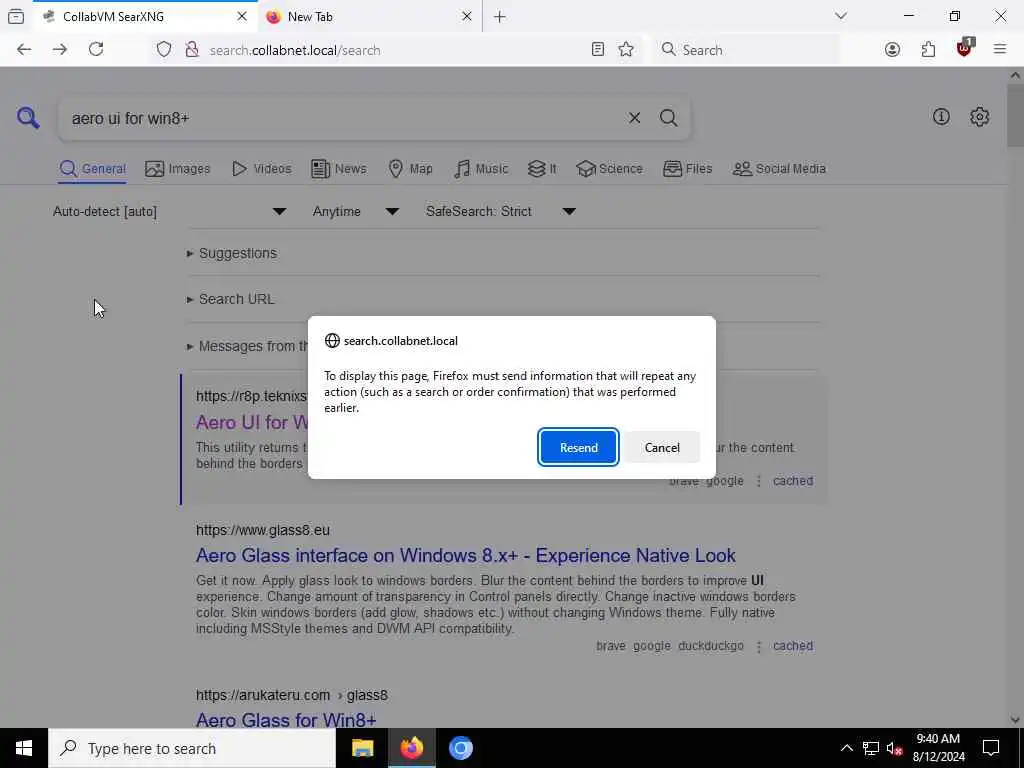Screen dimensions: 1024x768
Task: Select the It search category
Action: click(542, 169)
